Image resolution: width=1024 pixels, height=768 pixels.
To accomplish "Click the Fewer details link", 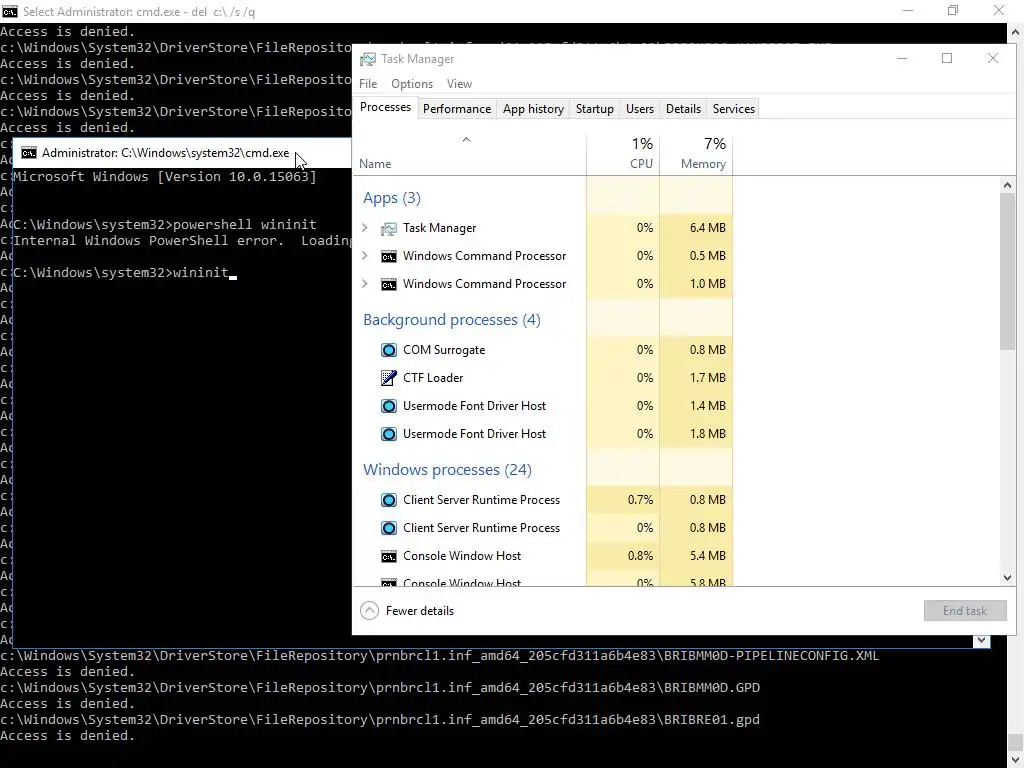I will (x=419, y=611).
